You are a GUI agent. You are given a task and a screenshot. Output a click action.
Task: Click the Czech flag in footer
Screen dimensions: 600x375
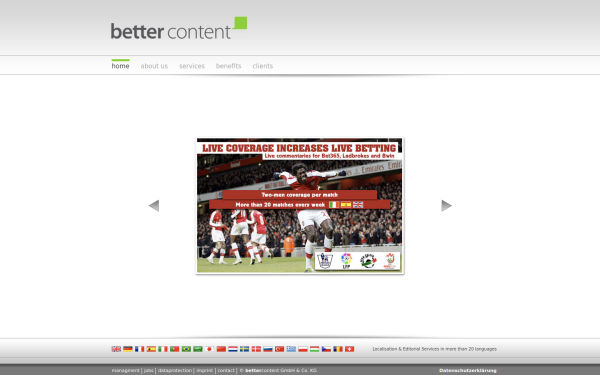tap(326, 349)
